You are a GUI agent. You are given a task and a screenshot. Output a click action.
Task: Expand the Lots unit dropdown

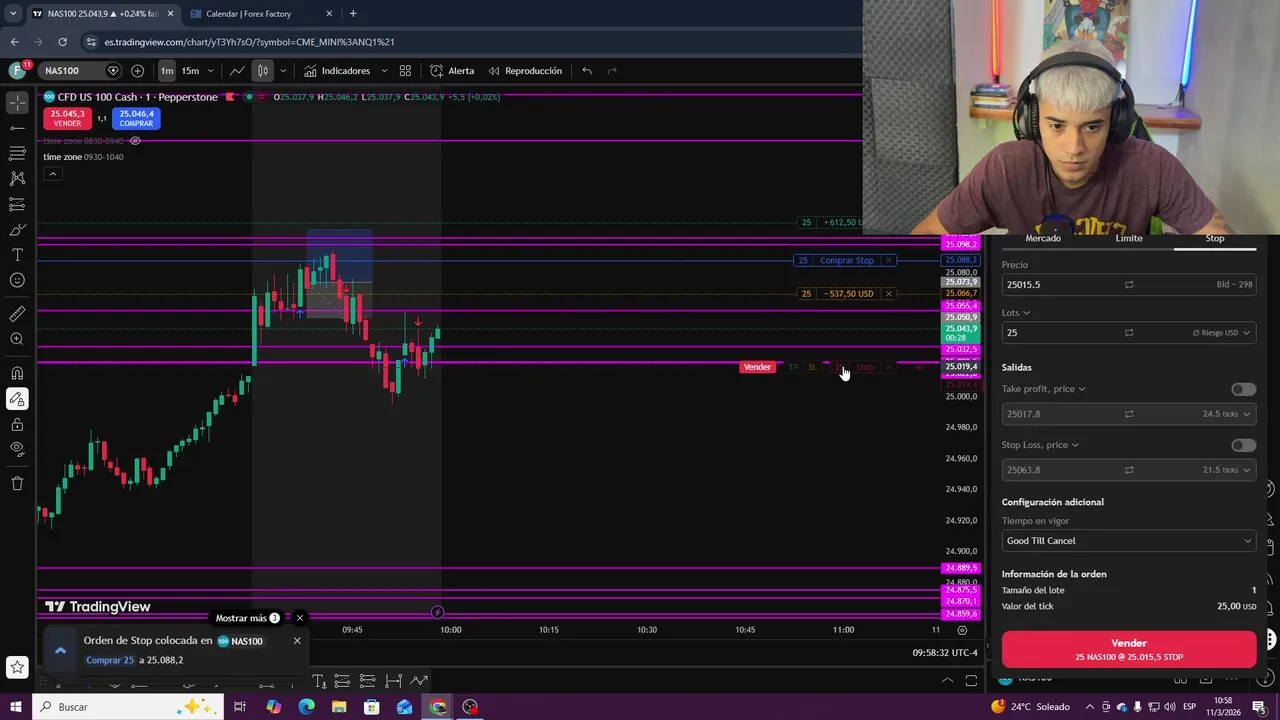[1016, 313]
